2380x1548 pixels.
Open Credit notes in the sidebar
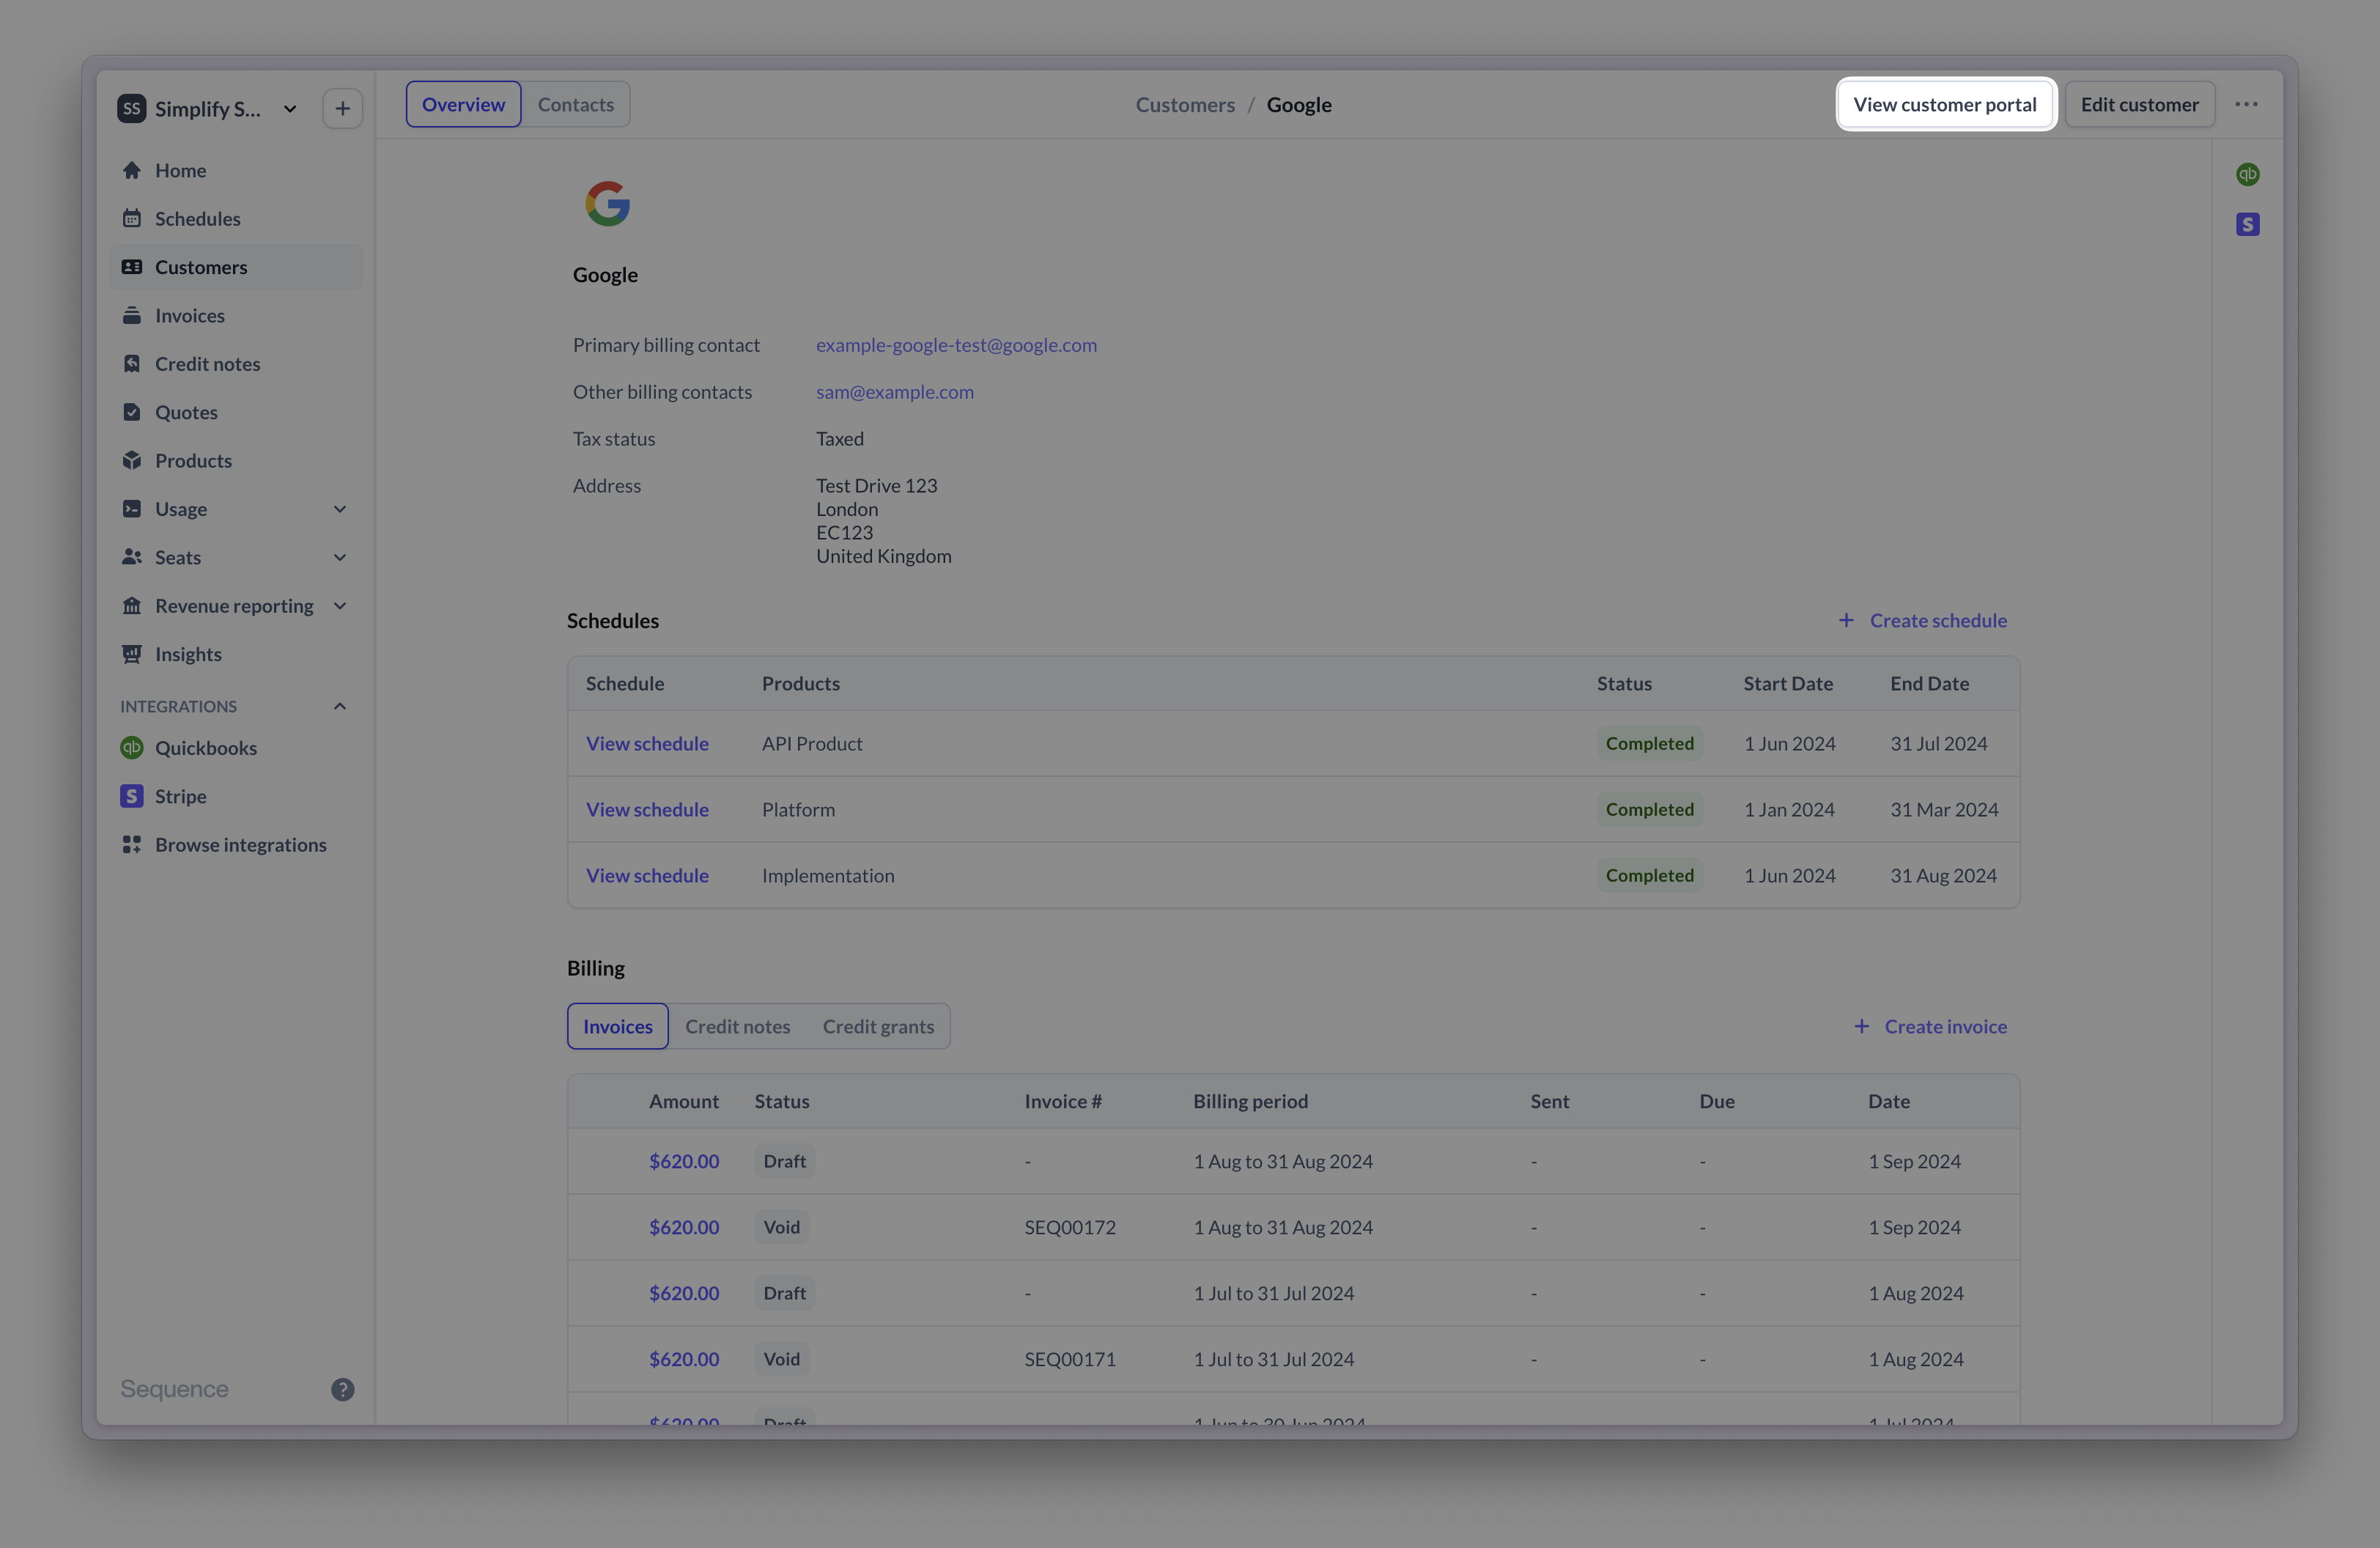[x=235, y=364]
